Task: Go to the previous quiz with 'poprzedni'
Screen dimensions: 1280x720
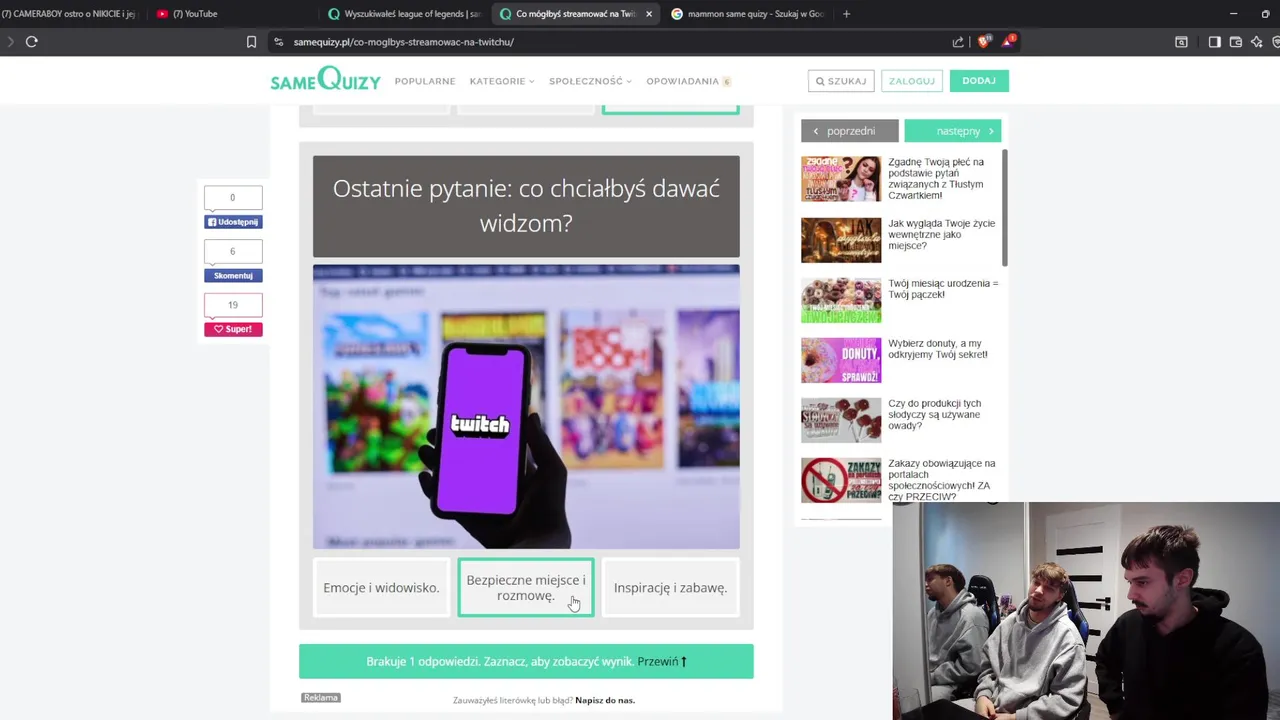Action: 849,131
